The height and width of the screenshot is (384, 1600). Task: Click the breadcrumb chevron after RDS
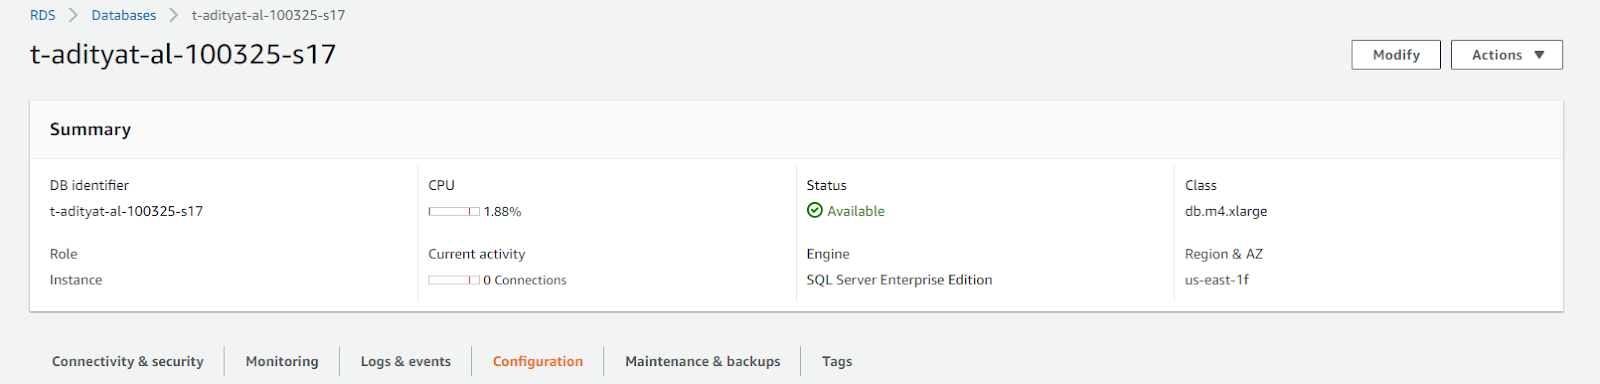(74, 15)
